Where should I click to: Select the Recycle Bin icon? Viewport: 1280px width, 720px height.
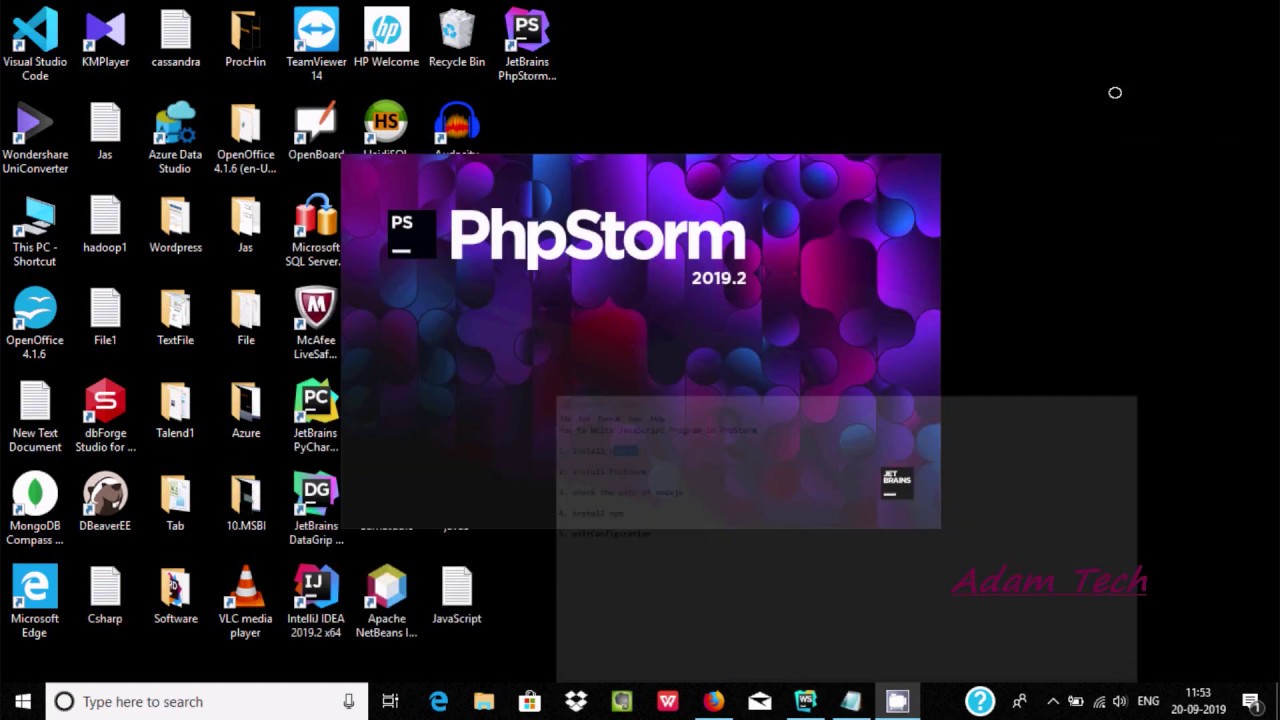point(457,30)
